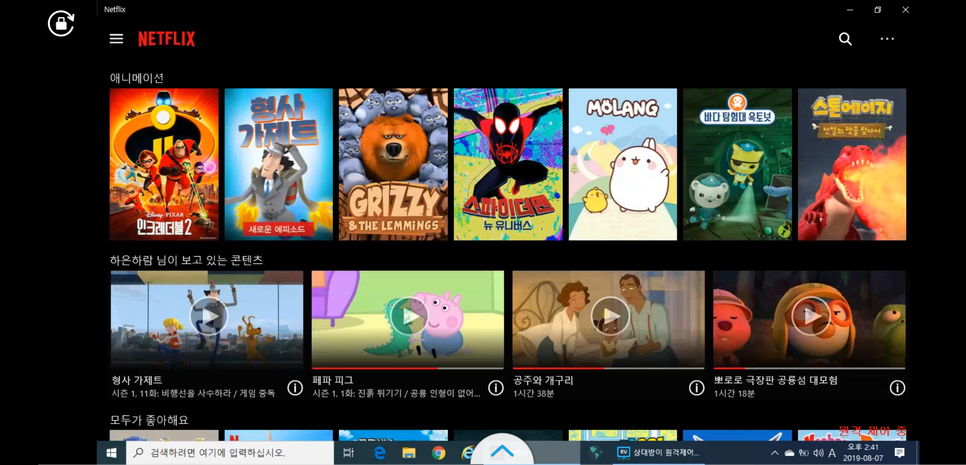Expand the remote control panel up-arrow
Screen dimensions: 966x465
point(502,451)
